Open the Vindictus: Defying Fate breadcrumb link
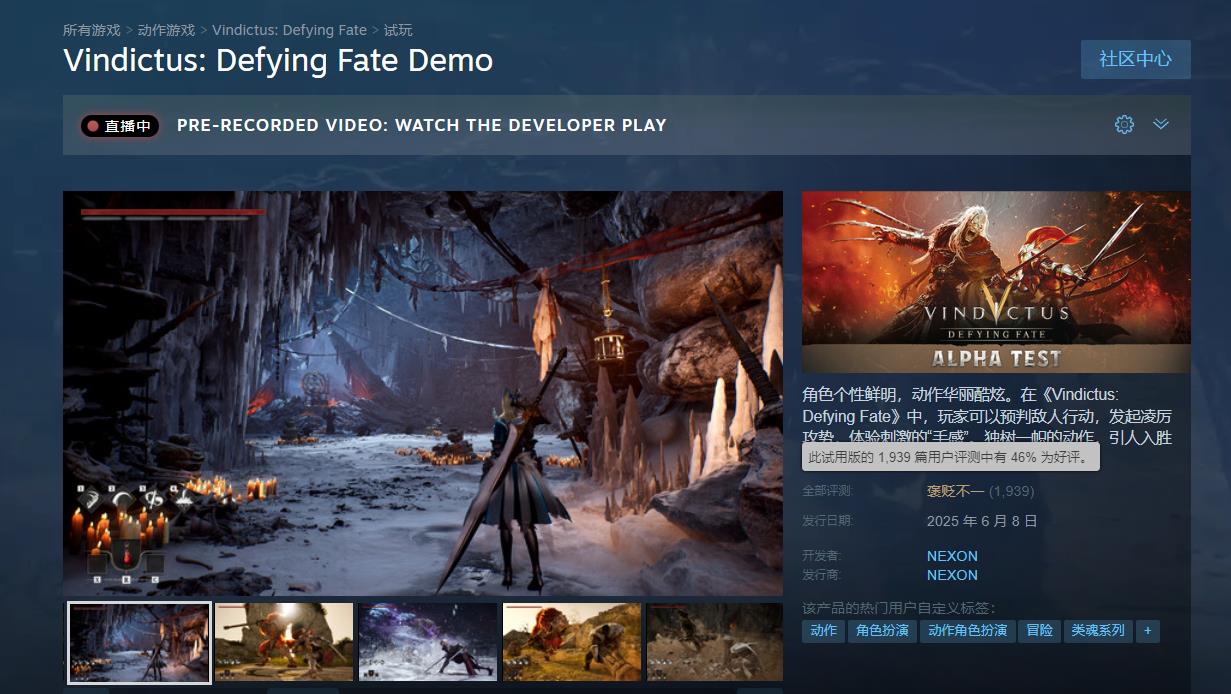This screenshot has height=694, width=1231. (x=289, y=30)
